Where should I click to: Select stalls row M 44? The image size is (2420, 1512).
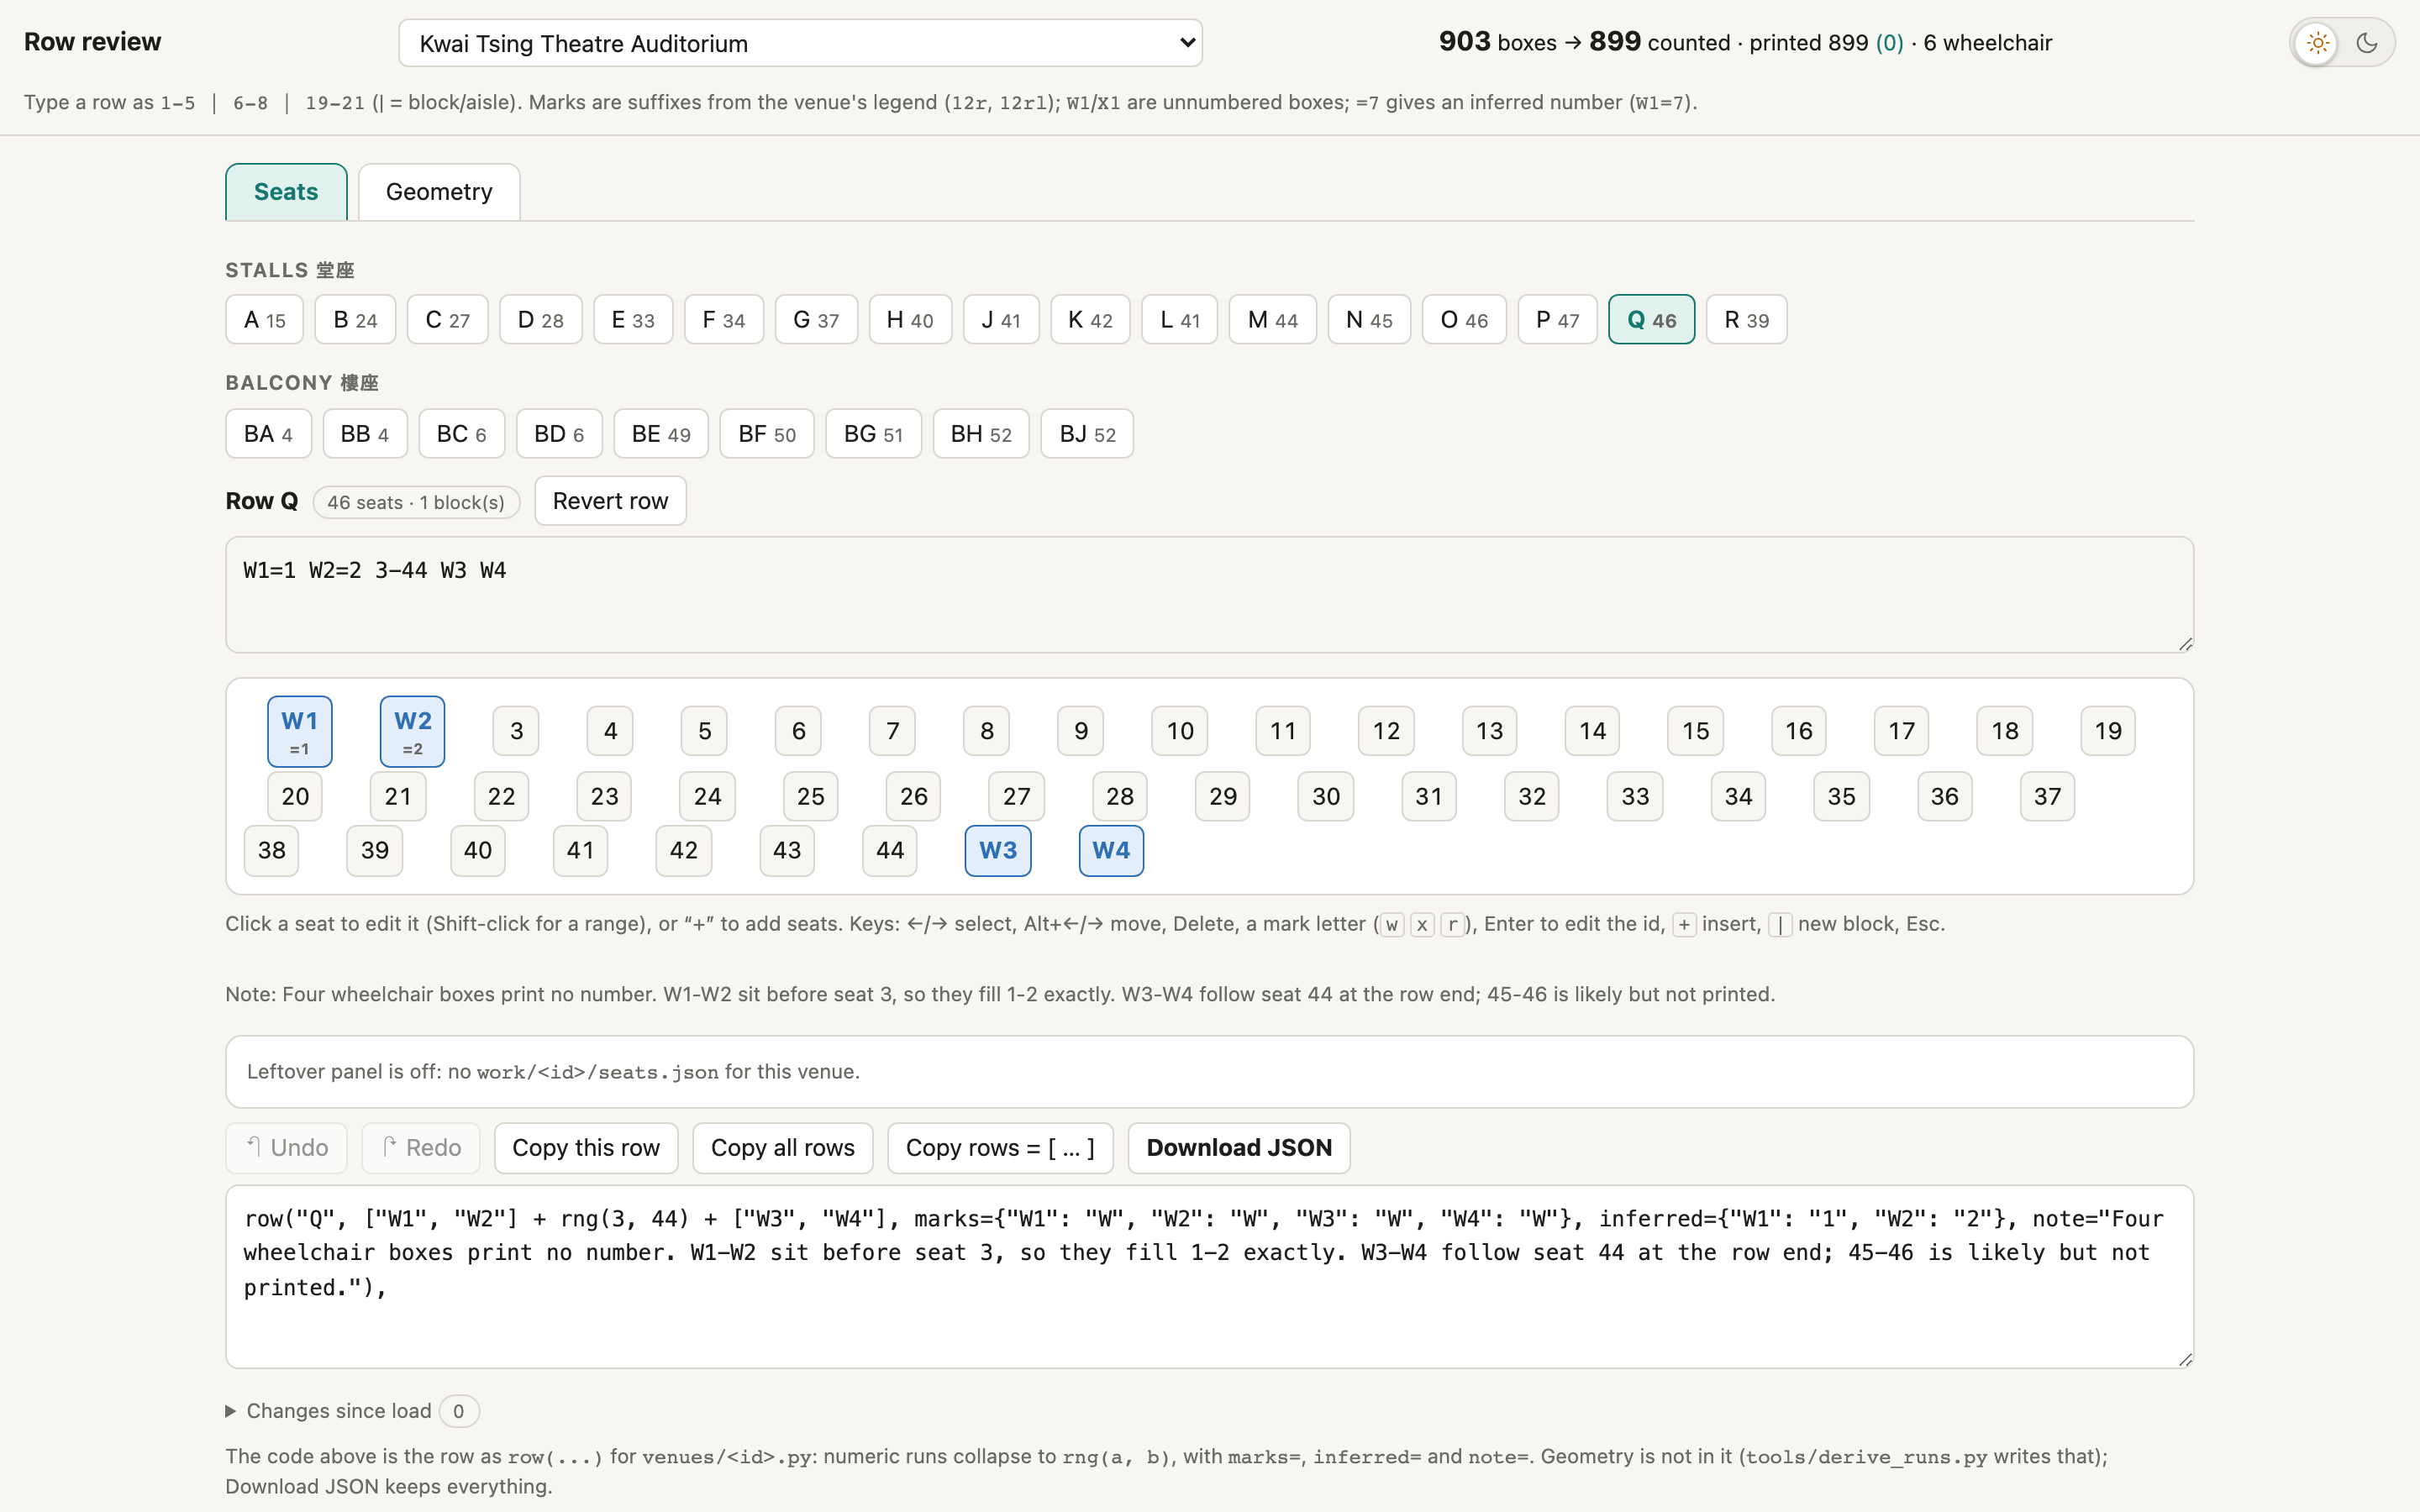tap(1272, 320)
